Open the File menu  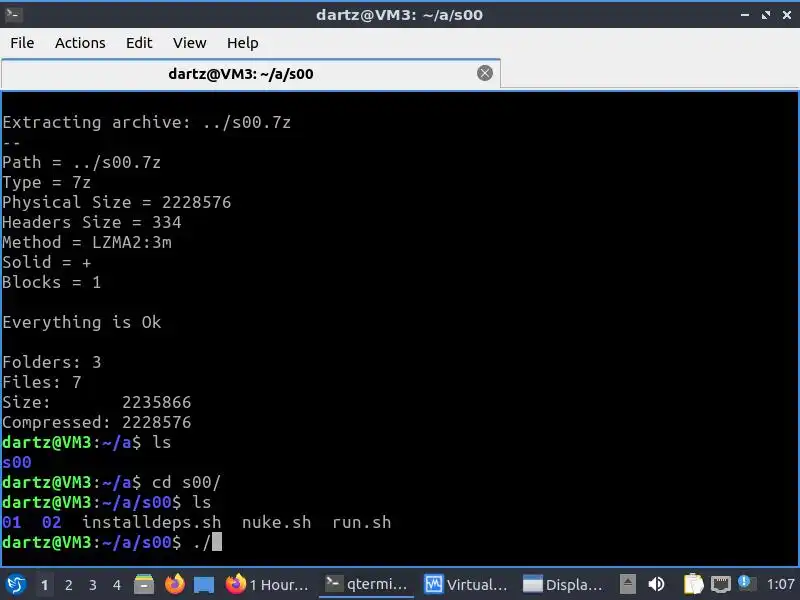coord(22,43)
